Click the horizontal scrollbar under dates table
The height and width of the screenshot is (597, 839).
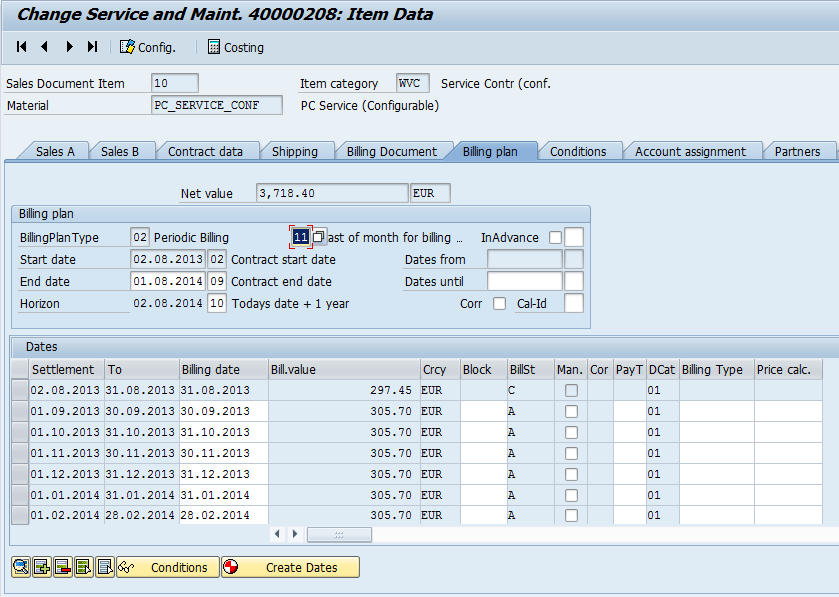point(338,535)
